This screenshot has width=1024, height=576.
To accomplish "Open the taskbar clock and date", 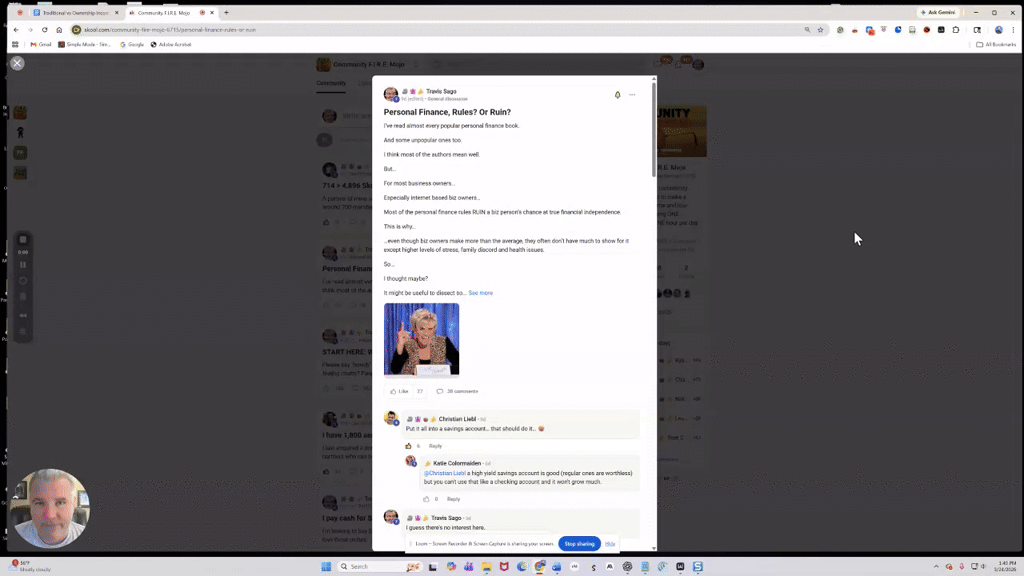I will tap(1006, 566).
